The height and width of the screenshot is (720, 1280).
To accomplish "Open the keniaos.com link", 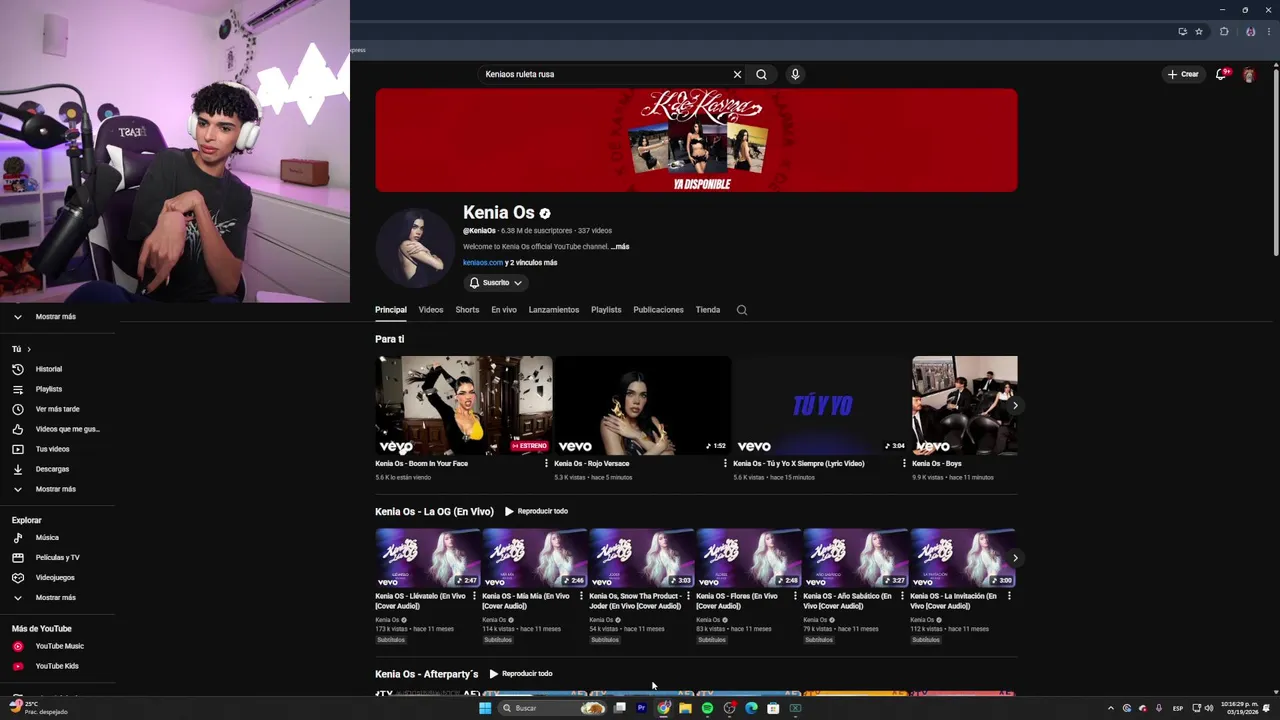I will (483, 263).
